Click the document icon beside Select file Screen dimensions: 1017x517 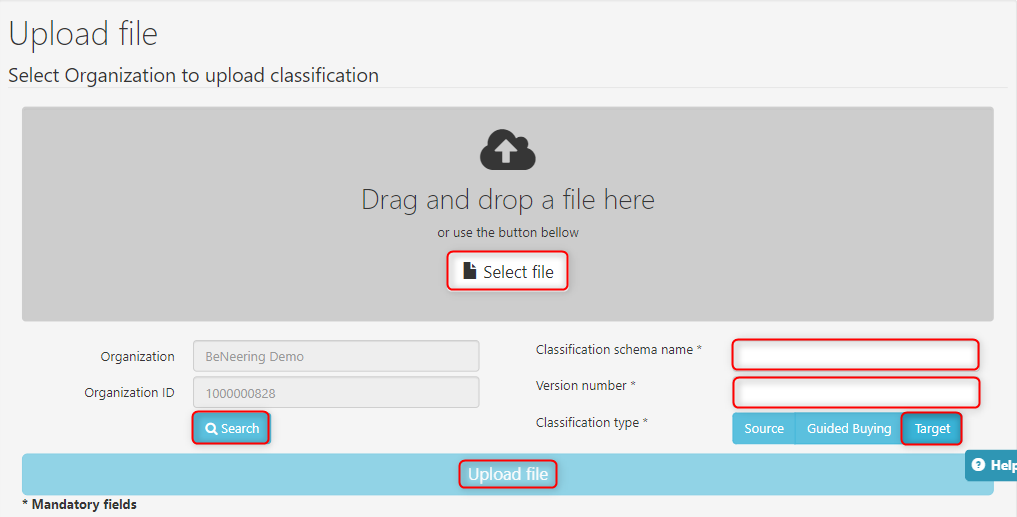coord(469,271)
